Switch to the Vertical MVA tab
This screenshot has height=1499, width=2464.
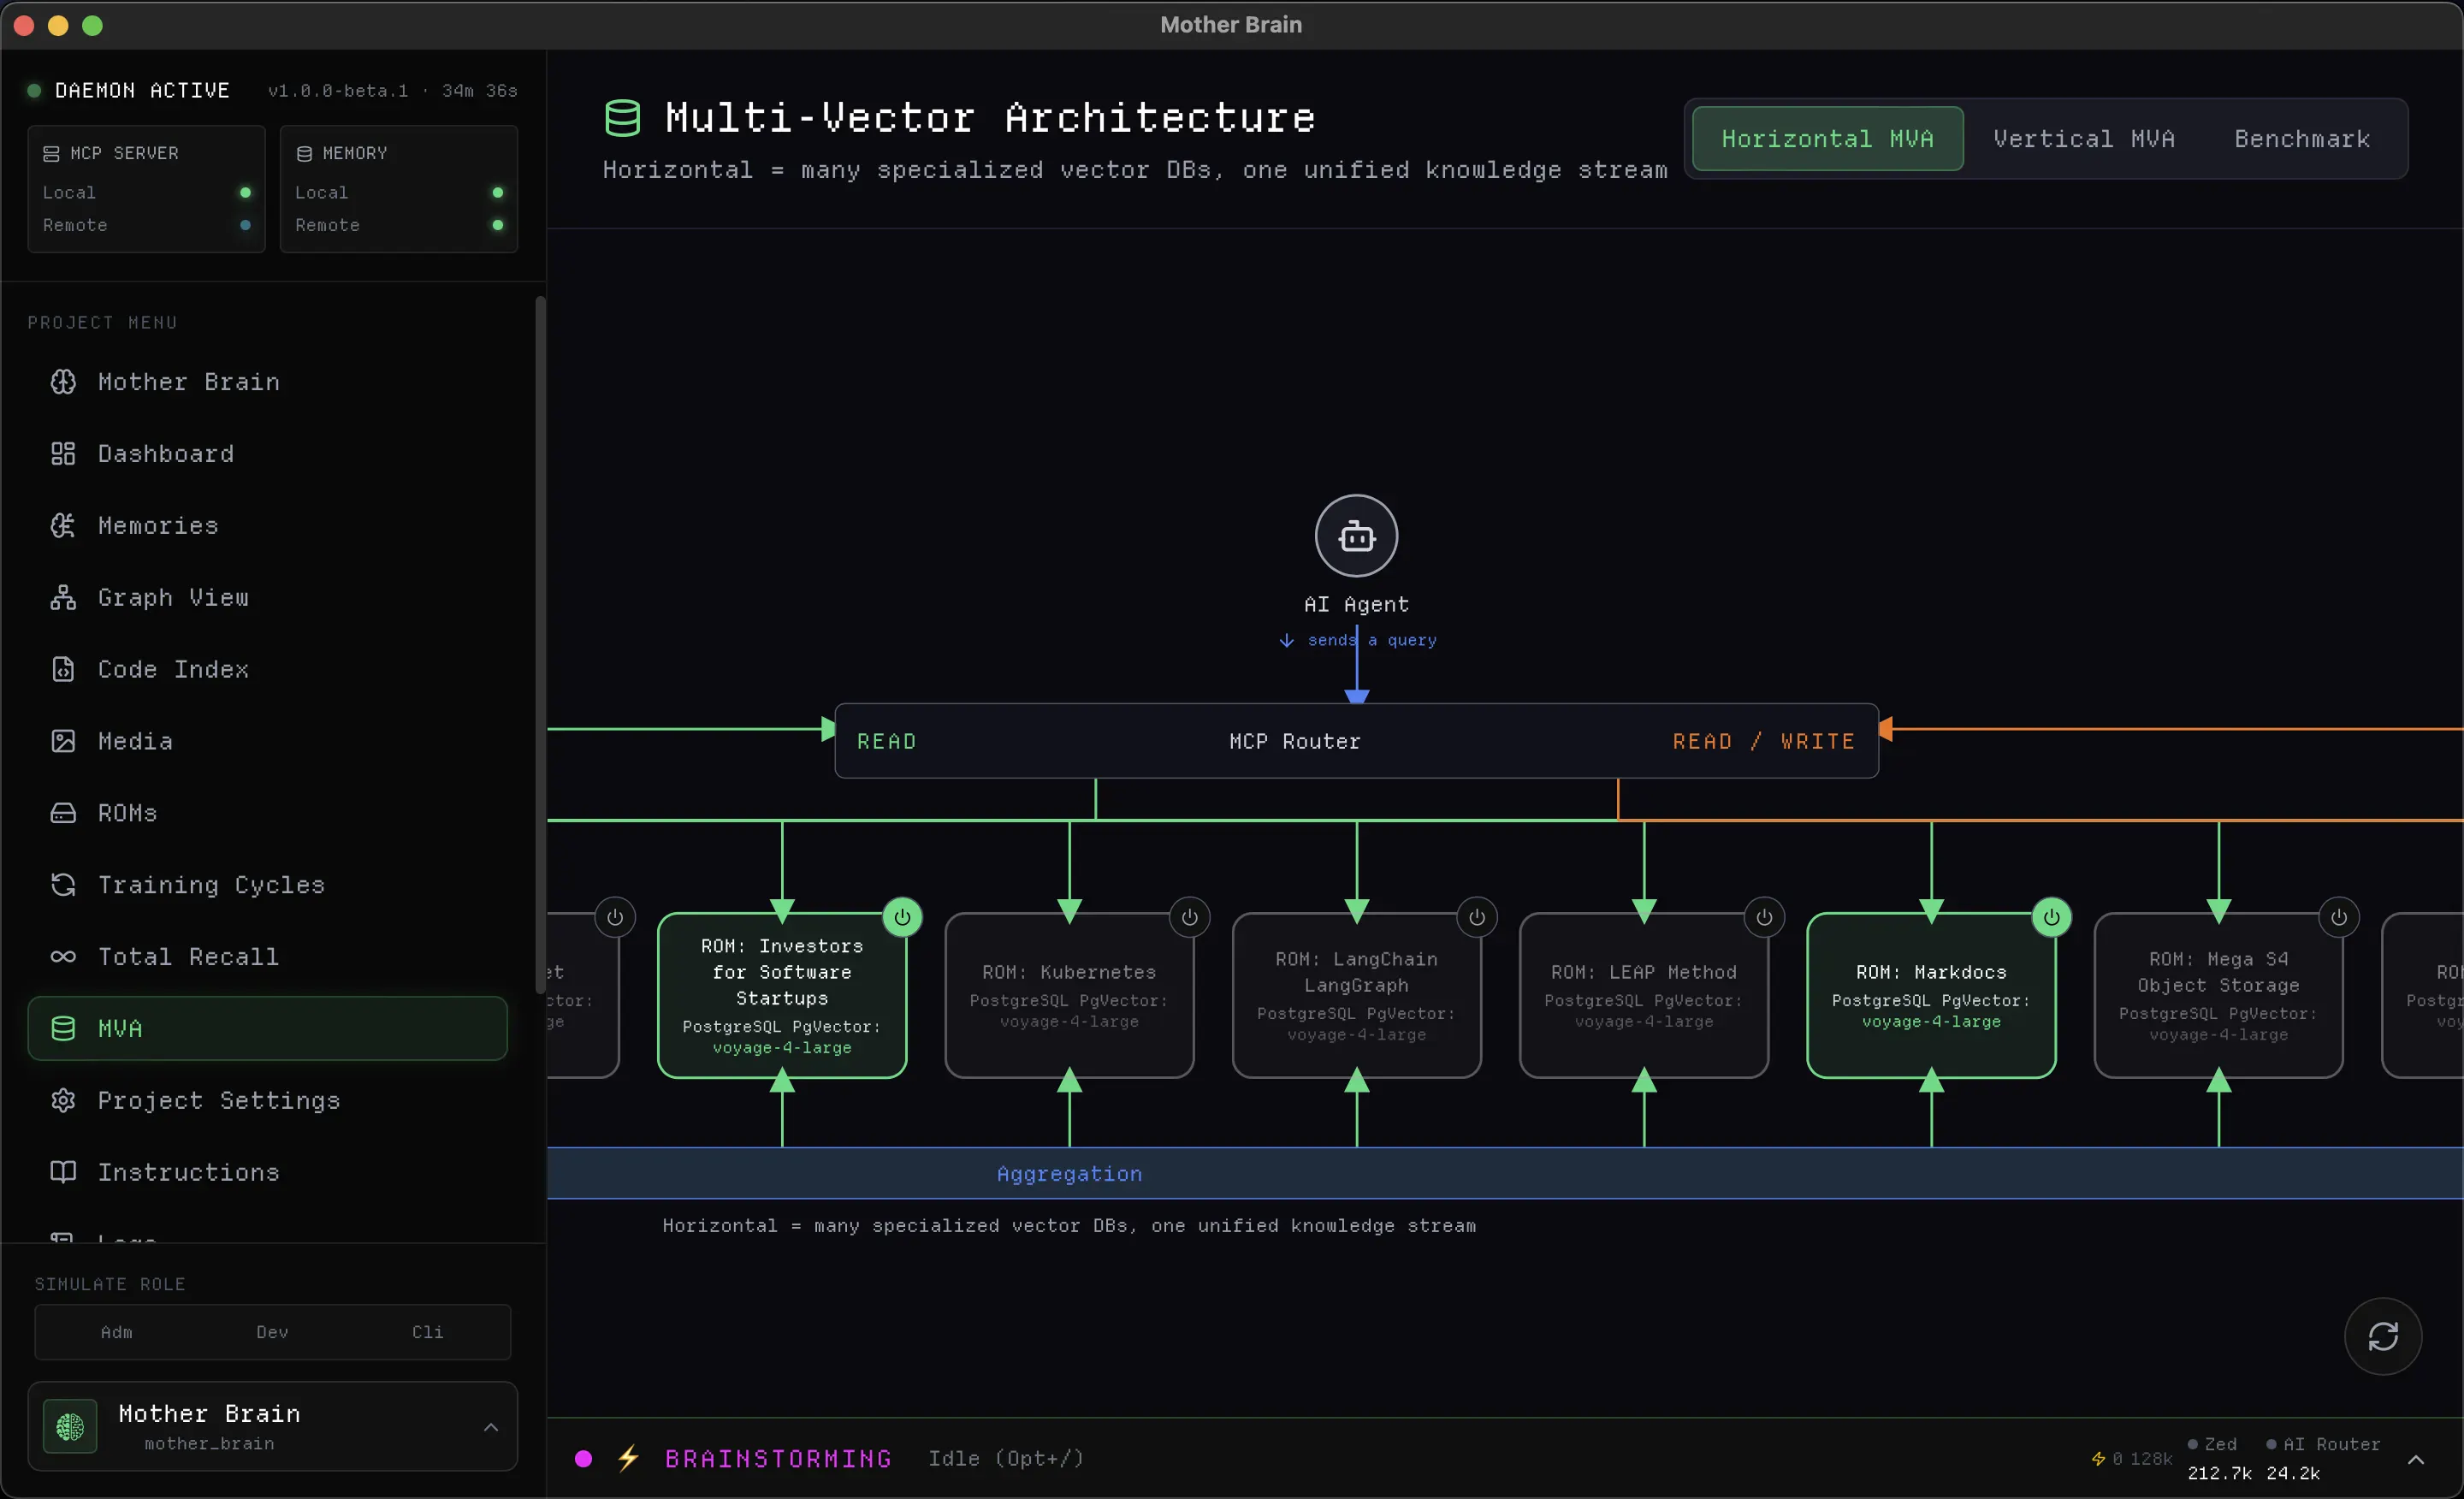2084,139
